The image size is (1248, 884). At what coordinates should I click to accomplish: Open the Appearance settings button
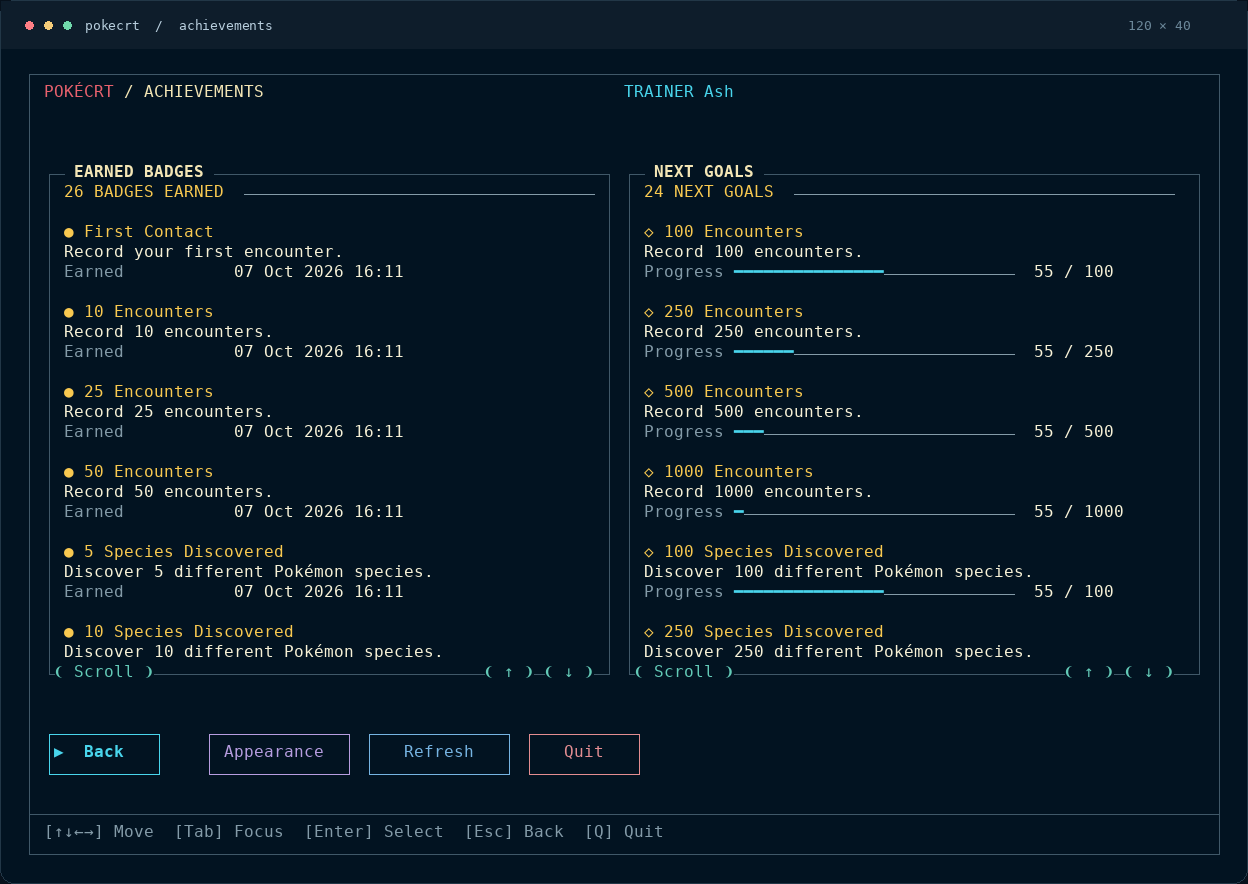point(279,754)
